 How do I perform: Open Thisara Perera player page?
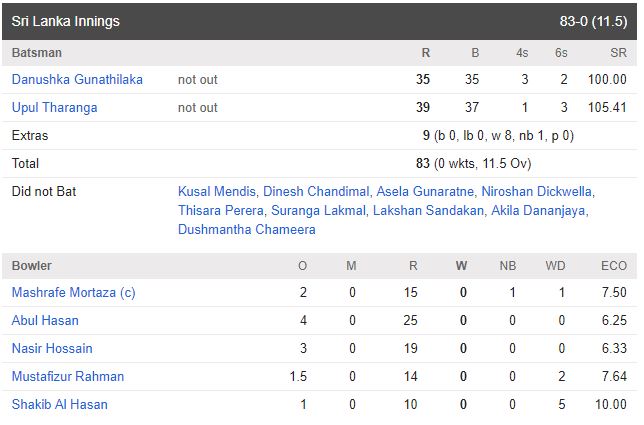(x=220, y=210)
